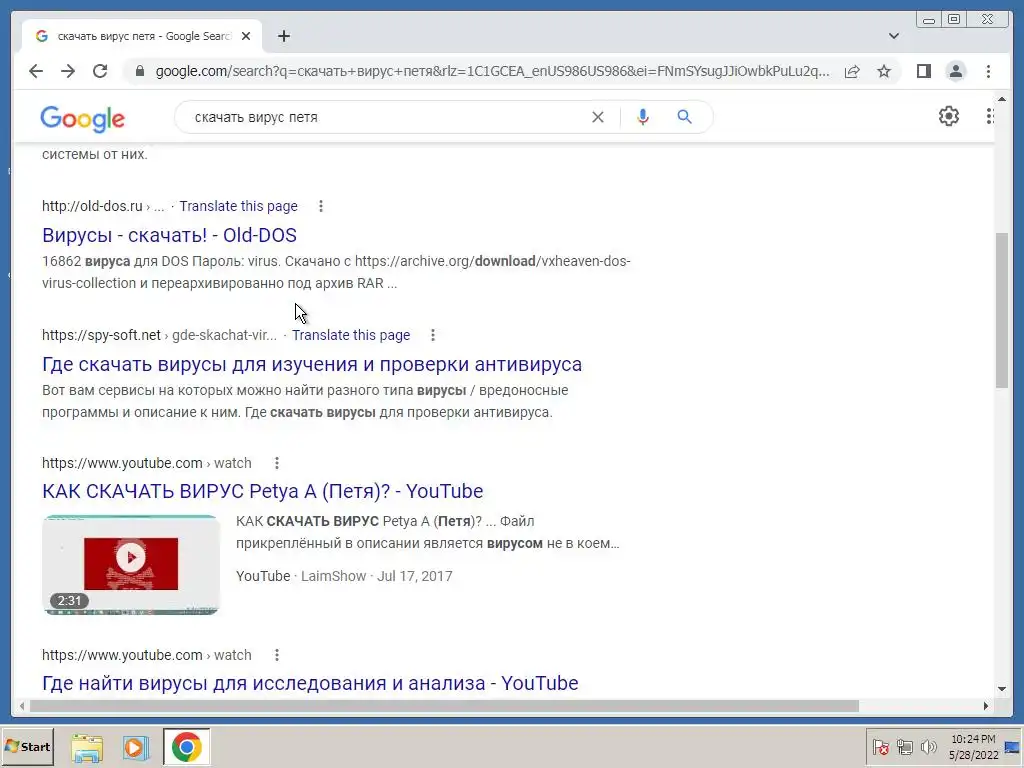Open network status in the system tray

point(904,747)
